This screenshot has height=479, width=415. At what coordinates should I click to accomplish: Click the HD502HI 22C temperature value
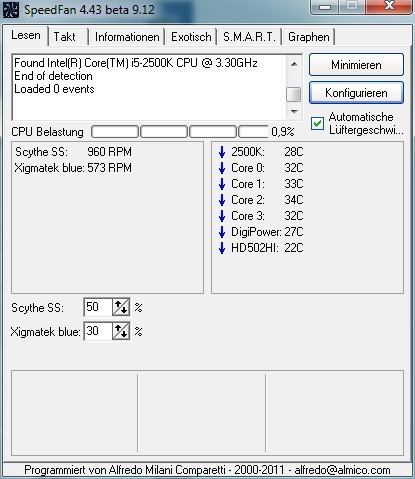tap(294, 248)
